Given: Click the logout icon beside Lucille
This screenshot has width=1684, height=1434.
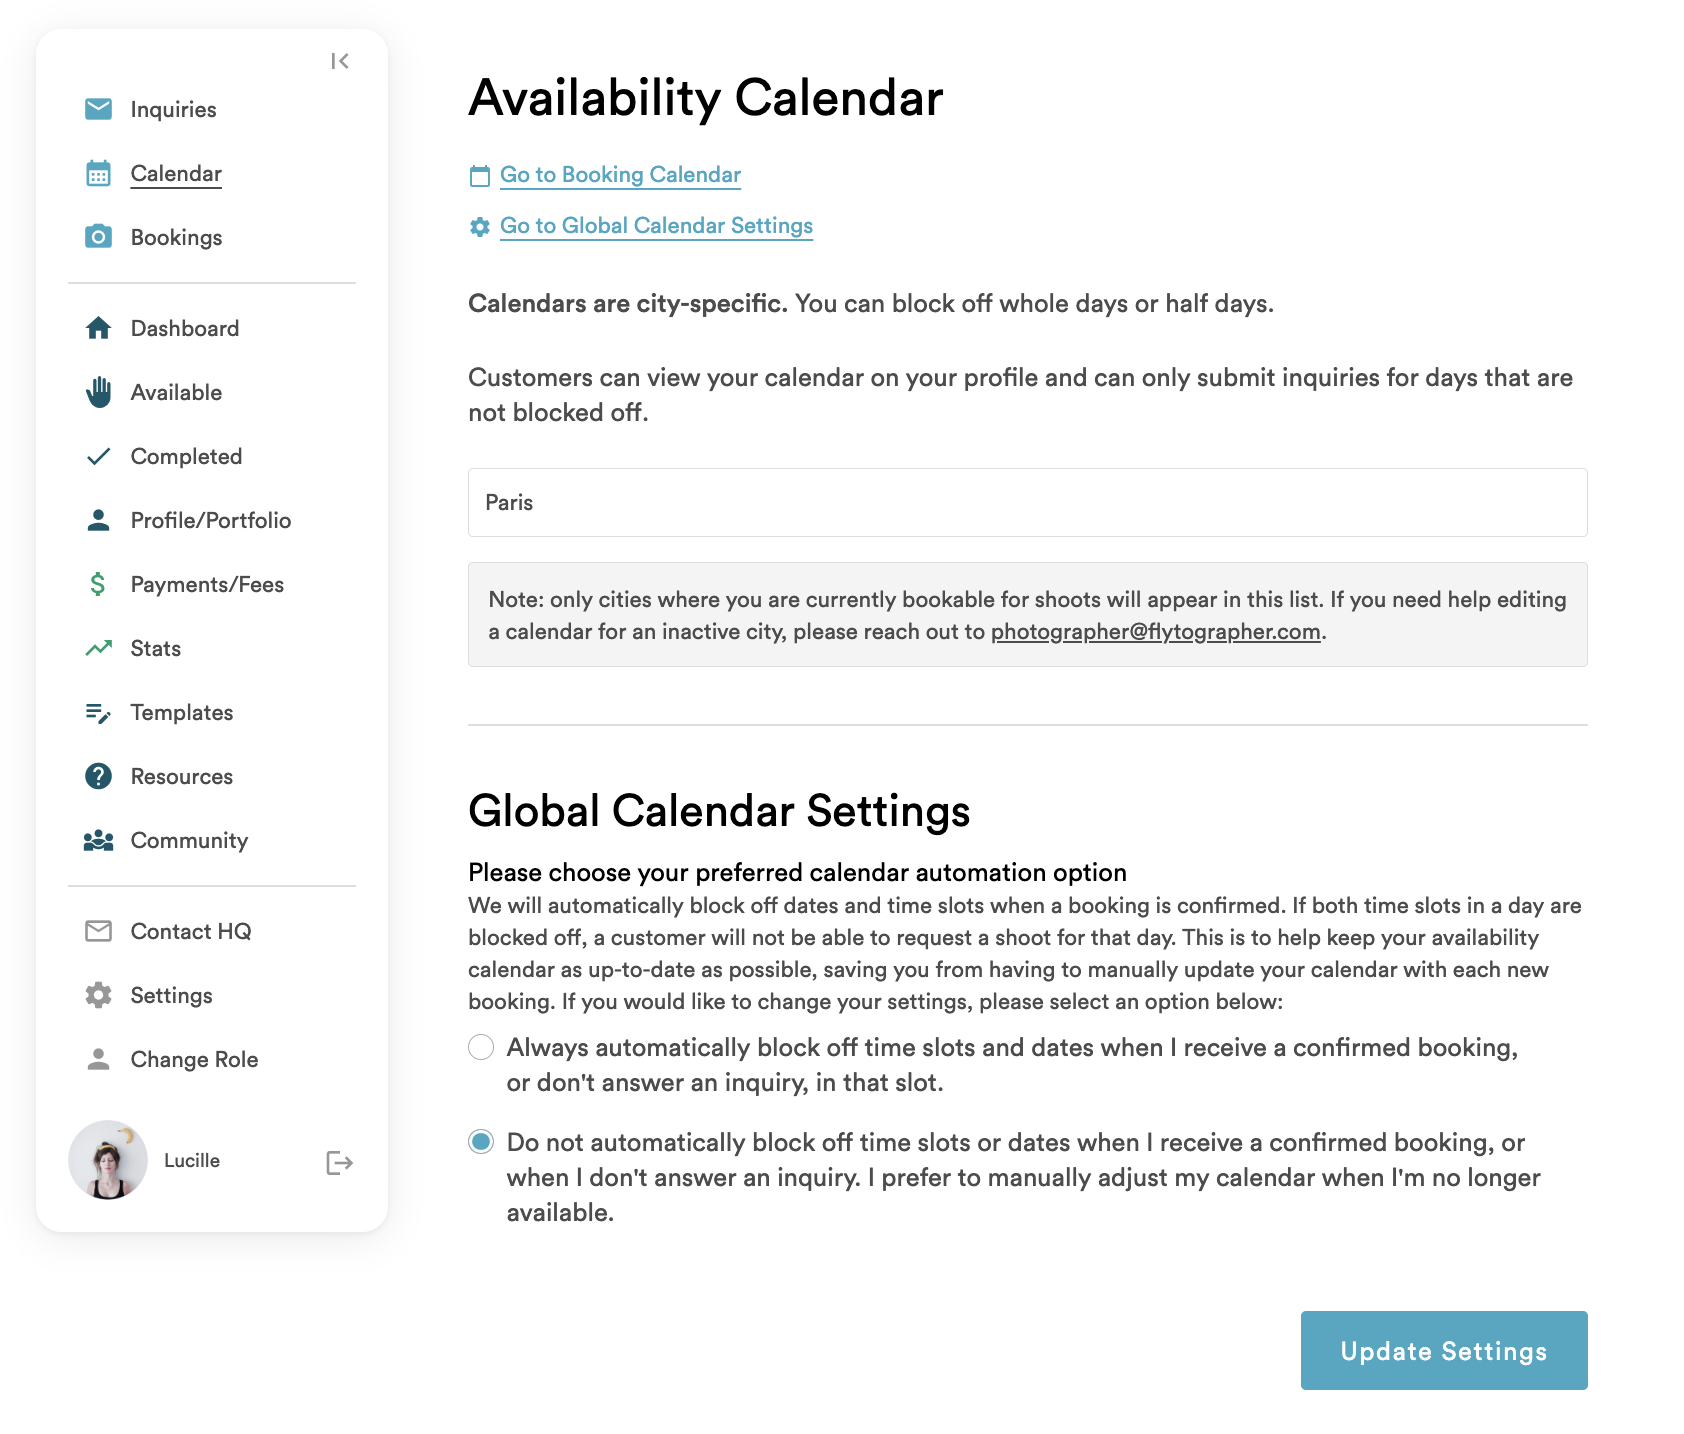Looking at the screenshot, I should point(340,1162).
